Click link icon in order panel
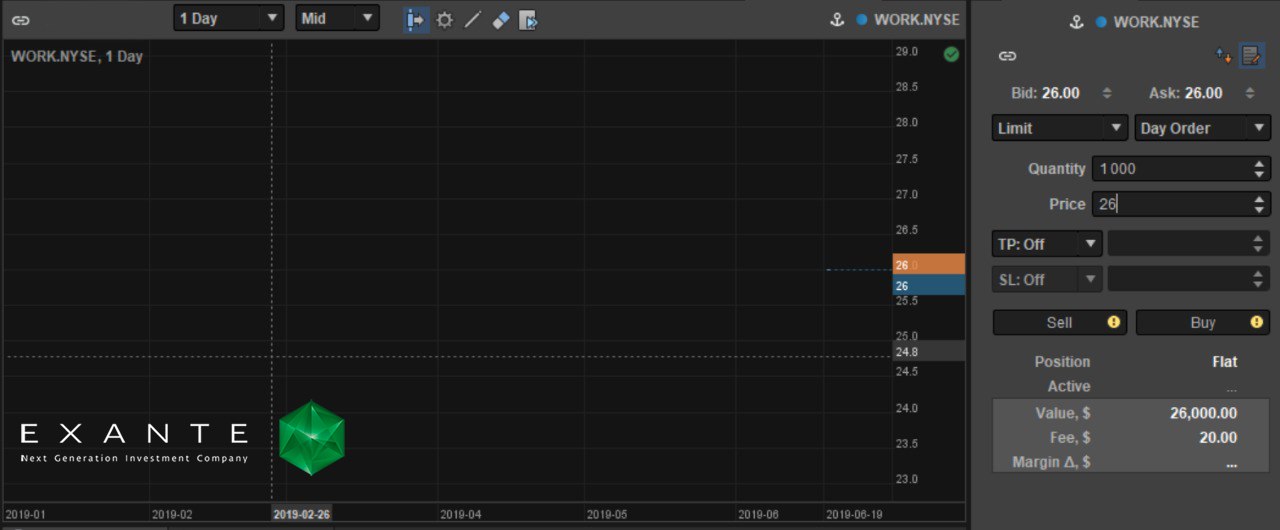Screen dimensions: 1280x530 point(1007,56)
